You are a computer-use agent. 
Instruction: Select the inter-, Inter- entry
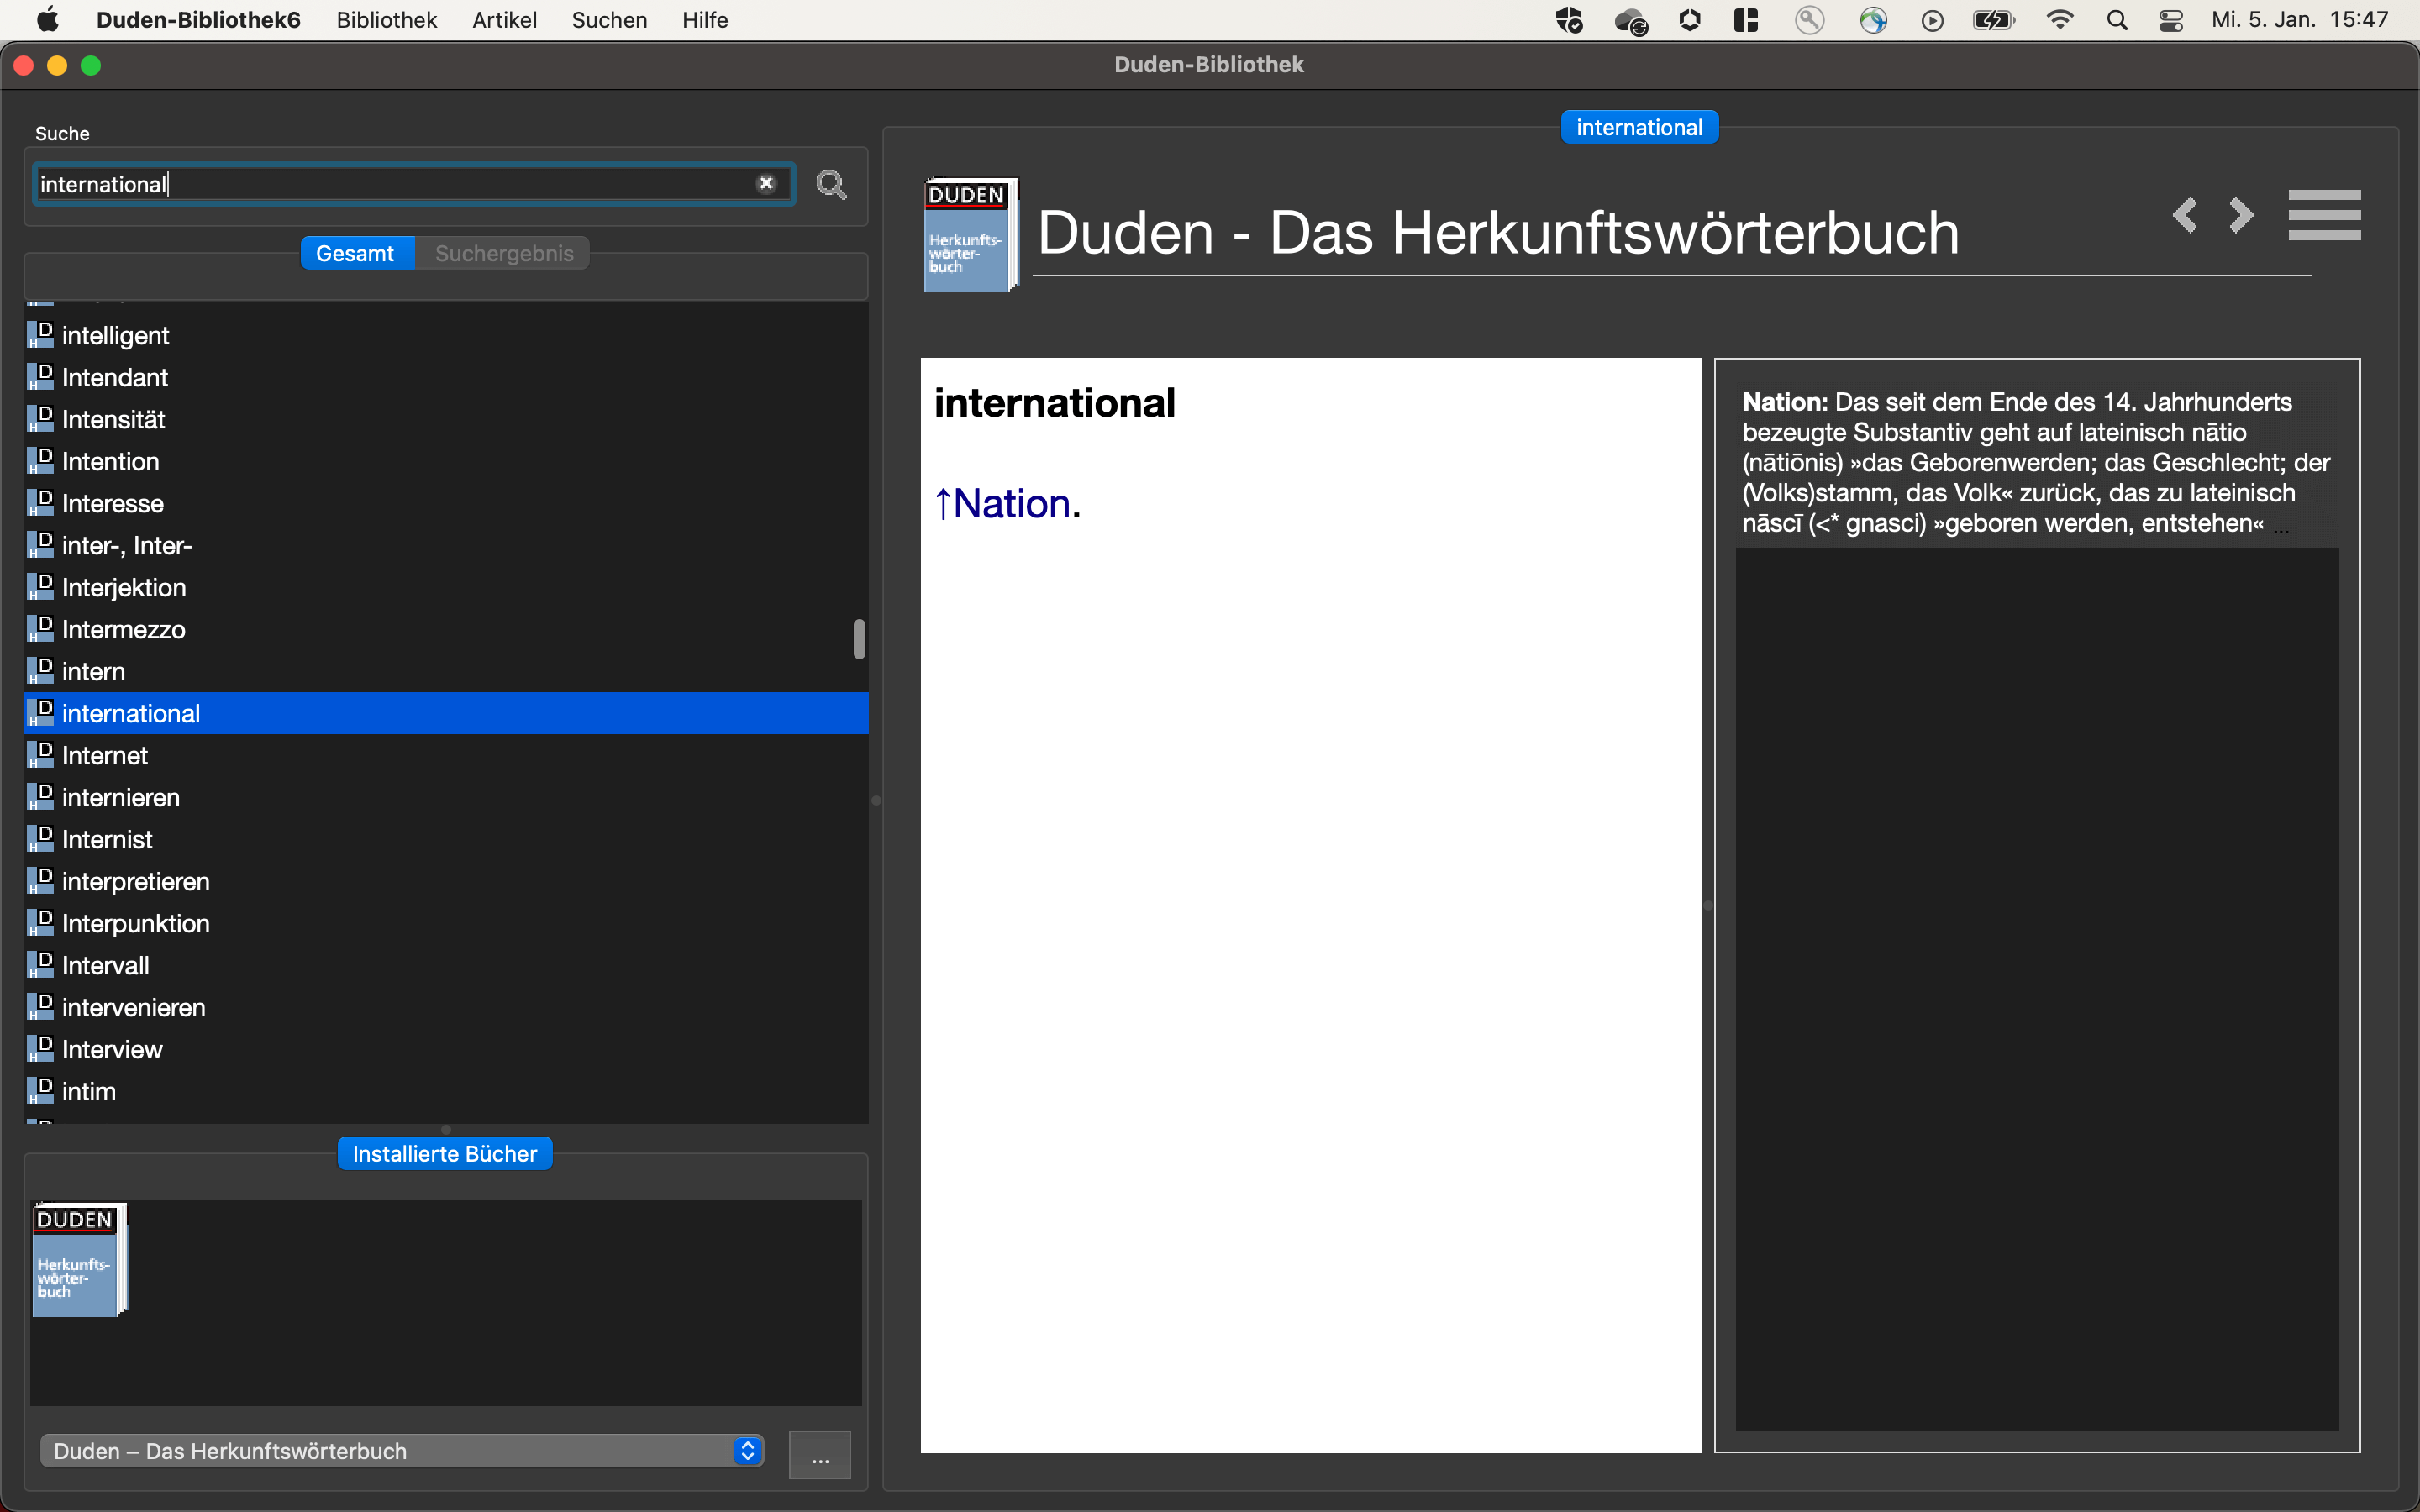click(x=446, y=546)
